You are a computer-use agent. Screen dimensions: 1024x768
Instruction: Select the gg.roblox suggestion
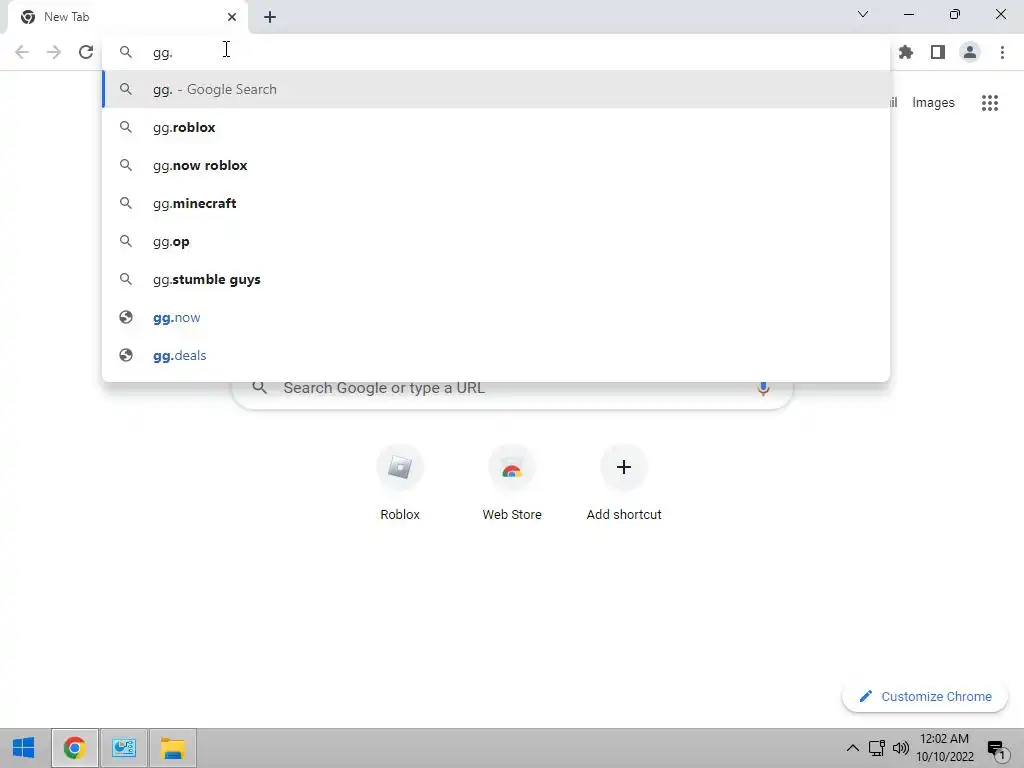(x=496, y=127)
